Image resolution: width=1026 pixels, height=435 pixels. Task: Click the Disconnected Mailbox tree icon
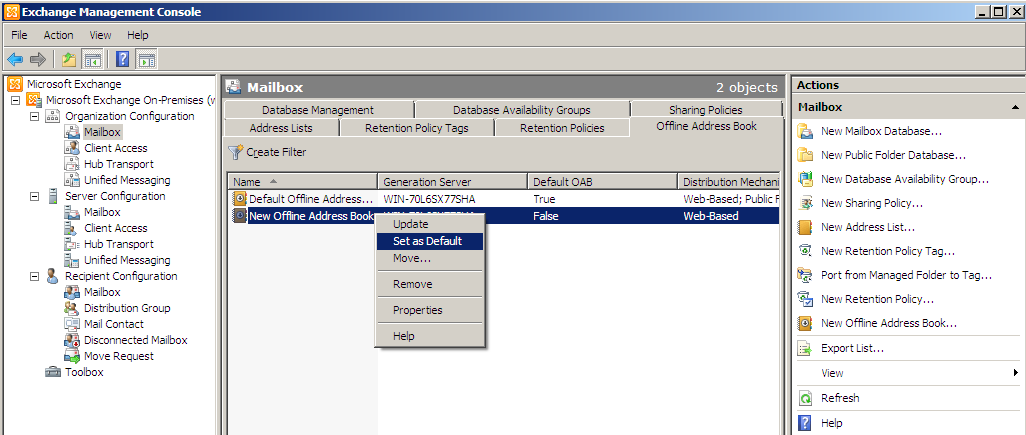(x=72, y=340)
